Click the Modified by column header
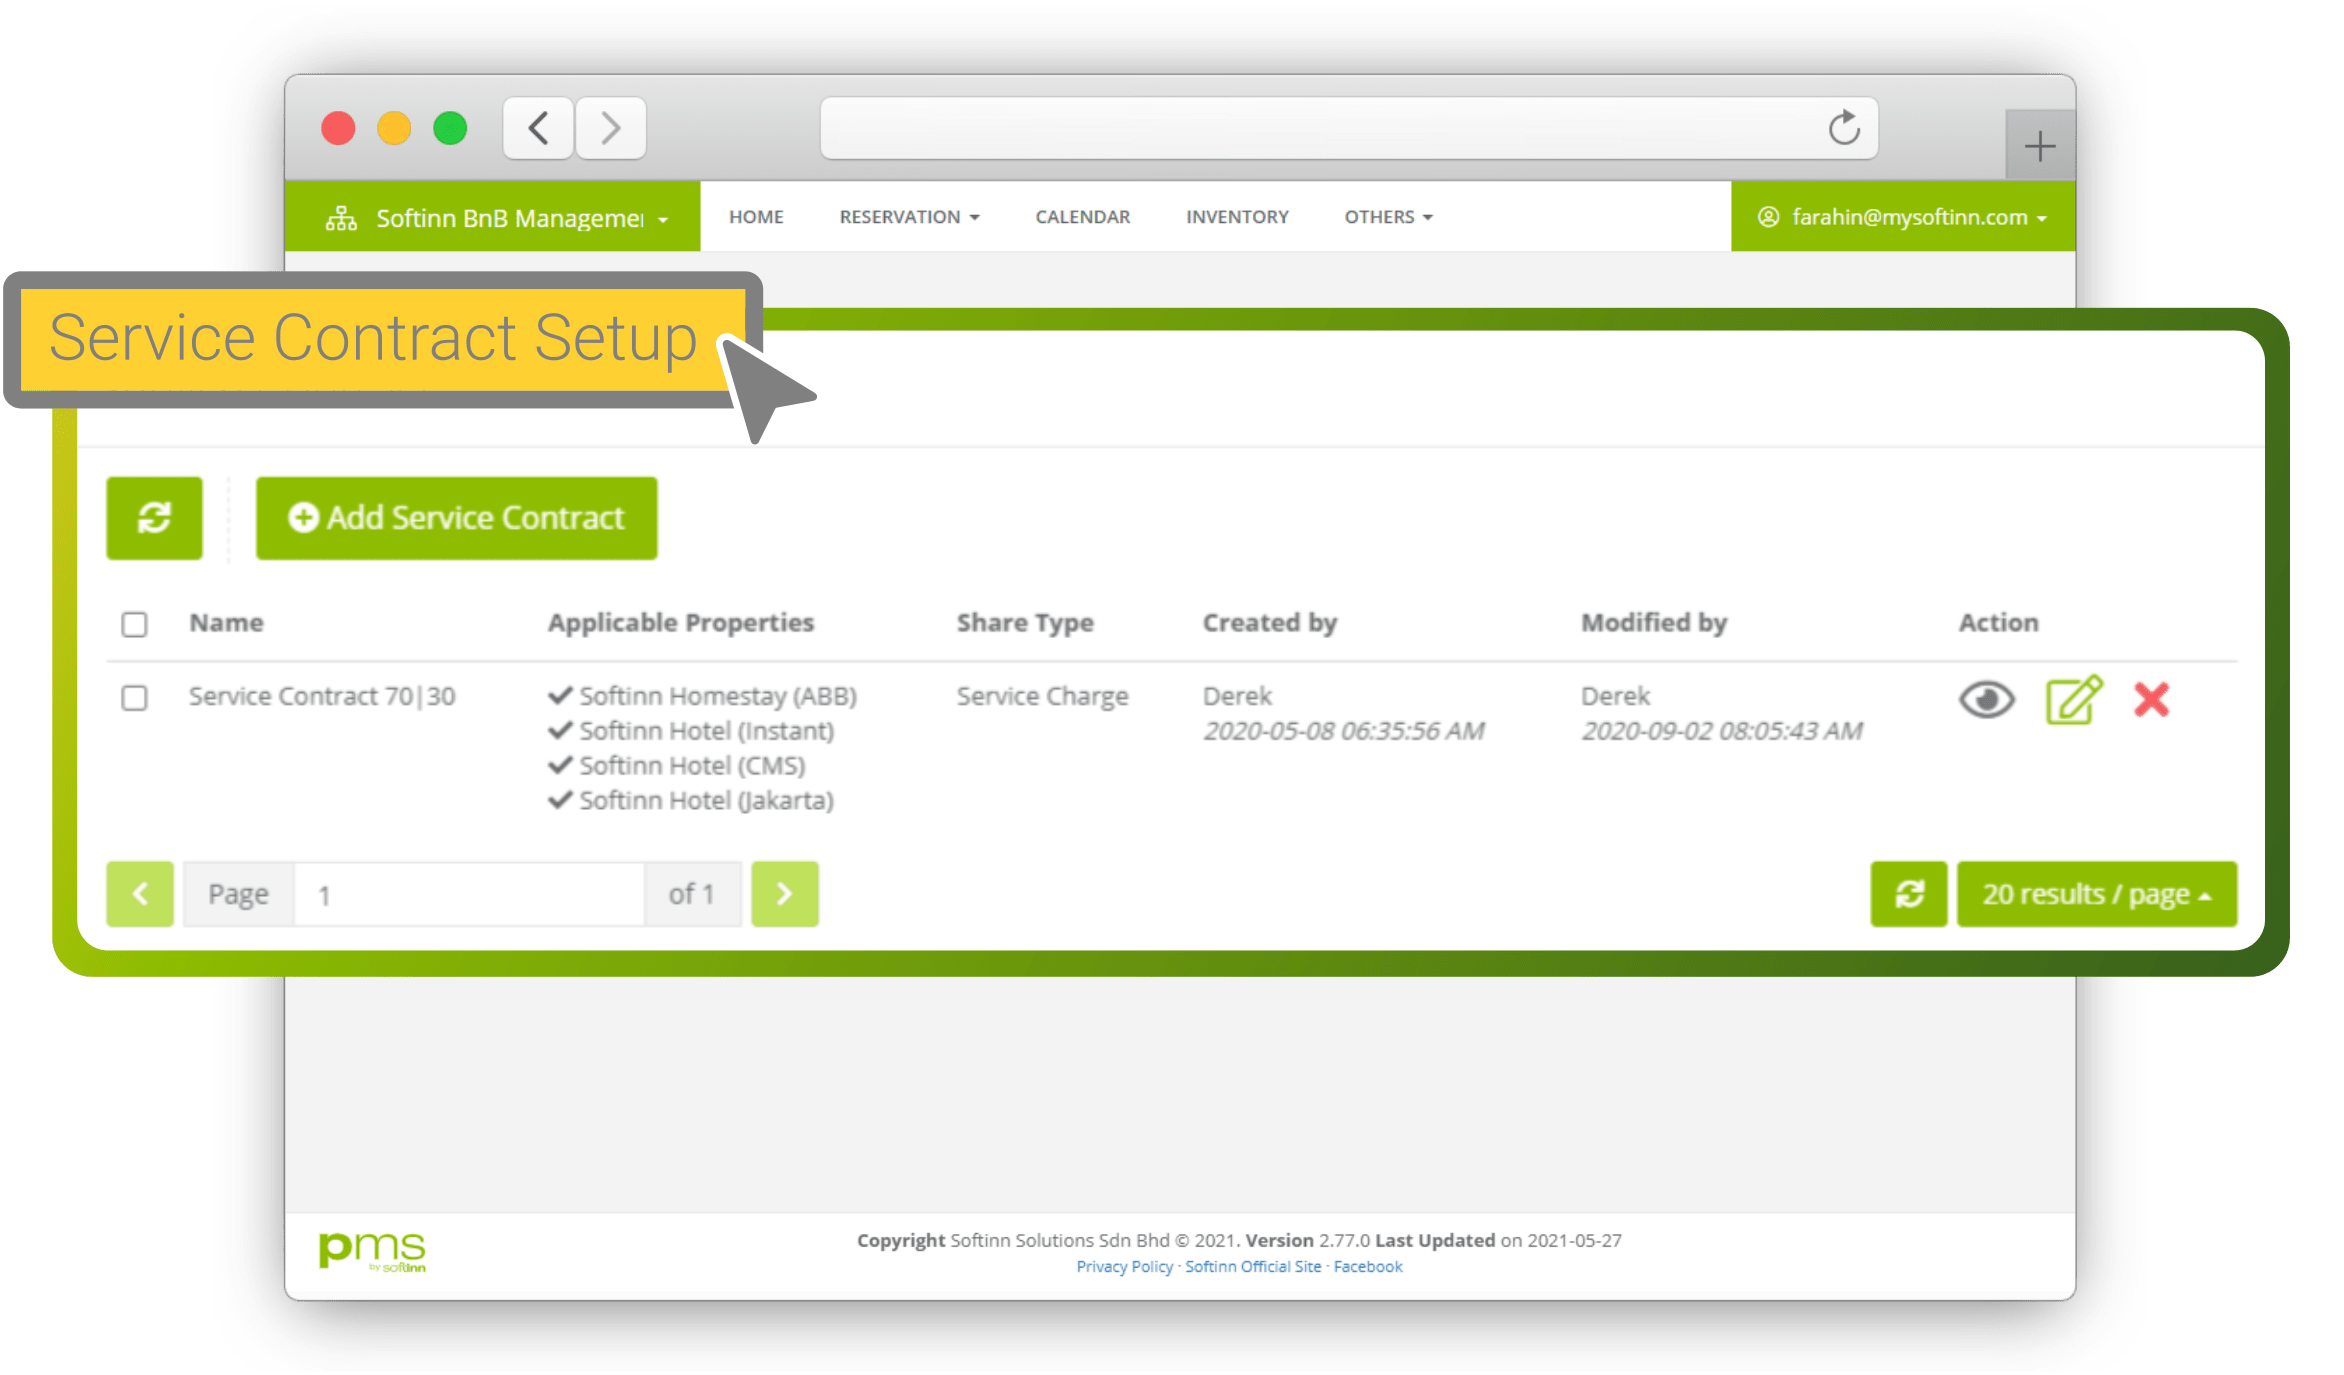 pyautogui.click(x=1654, y=622)
